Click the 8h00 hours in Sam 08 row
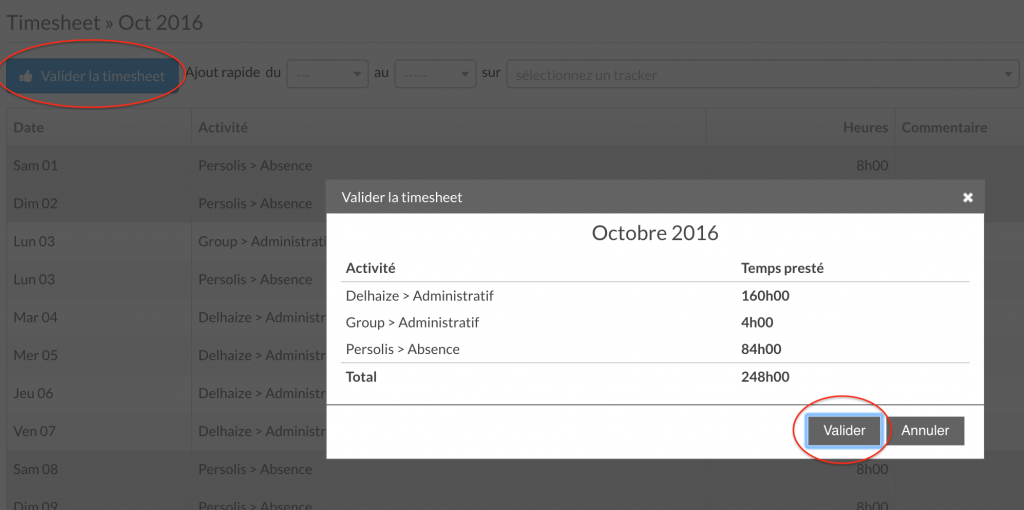Screen dimensions: 1024x510 872,469
